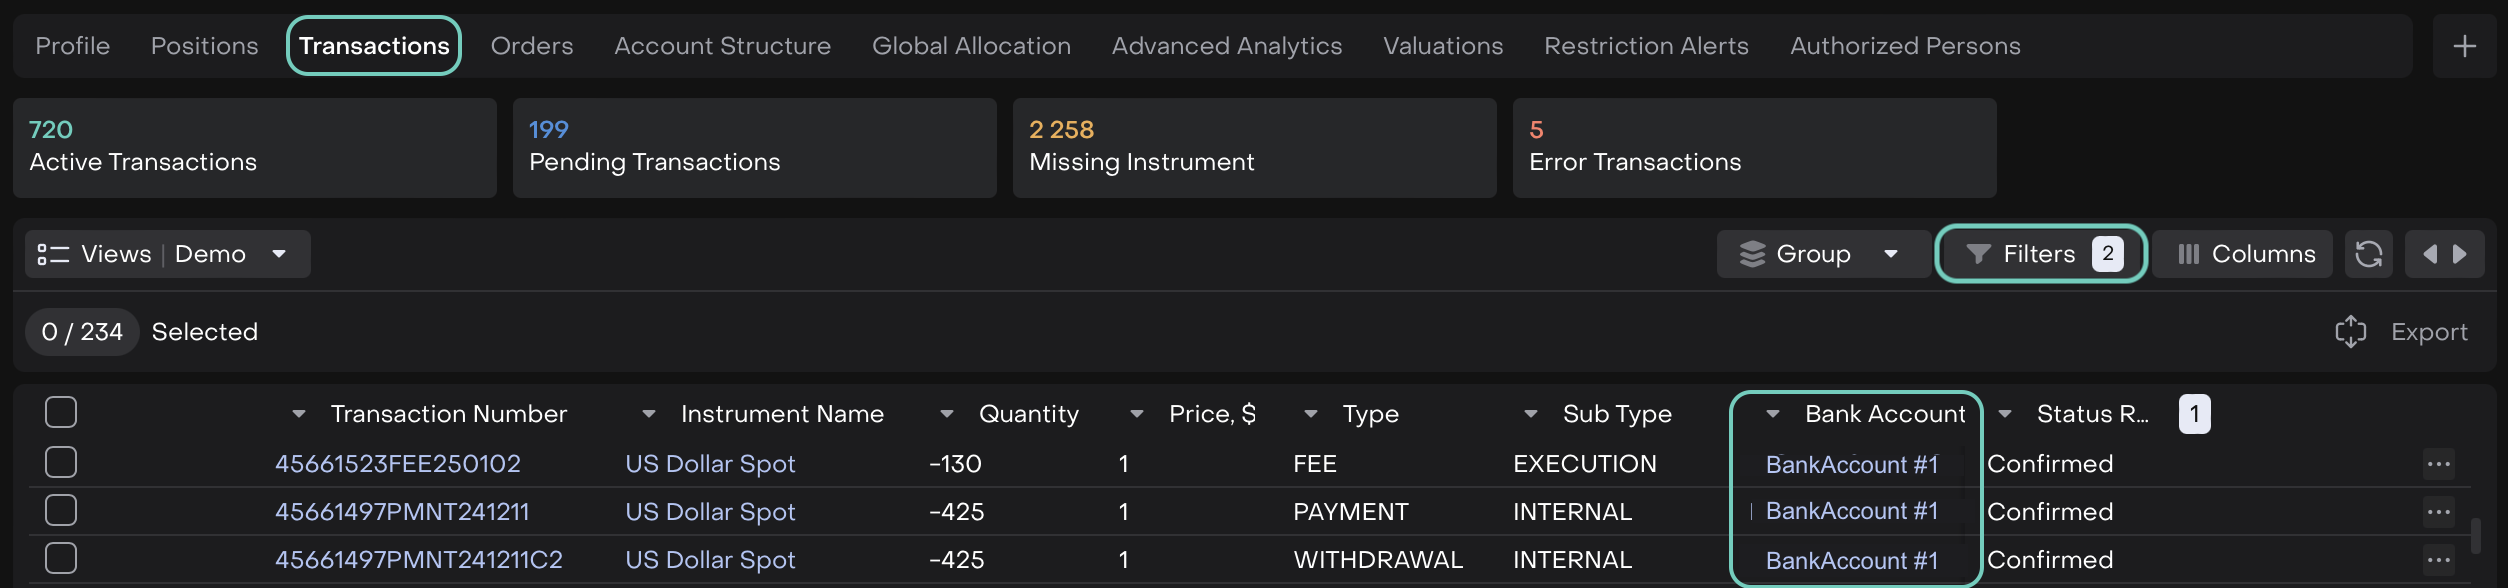This screenshot has width=2508, height=588.
Task: Click the plus icon to add tab
Action: click(x=2464, y=46)
